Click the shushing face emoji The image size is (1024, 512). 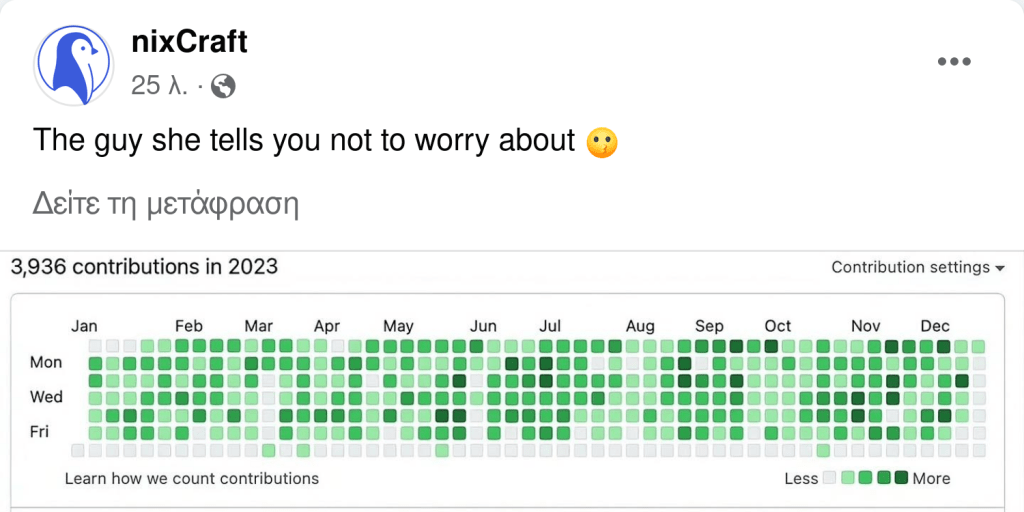[601, 142]
